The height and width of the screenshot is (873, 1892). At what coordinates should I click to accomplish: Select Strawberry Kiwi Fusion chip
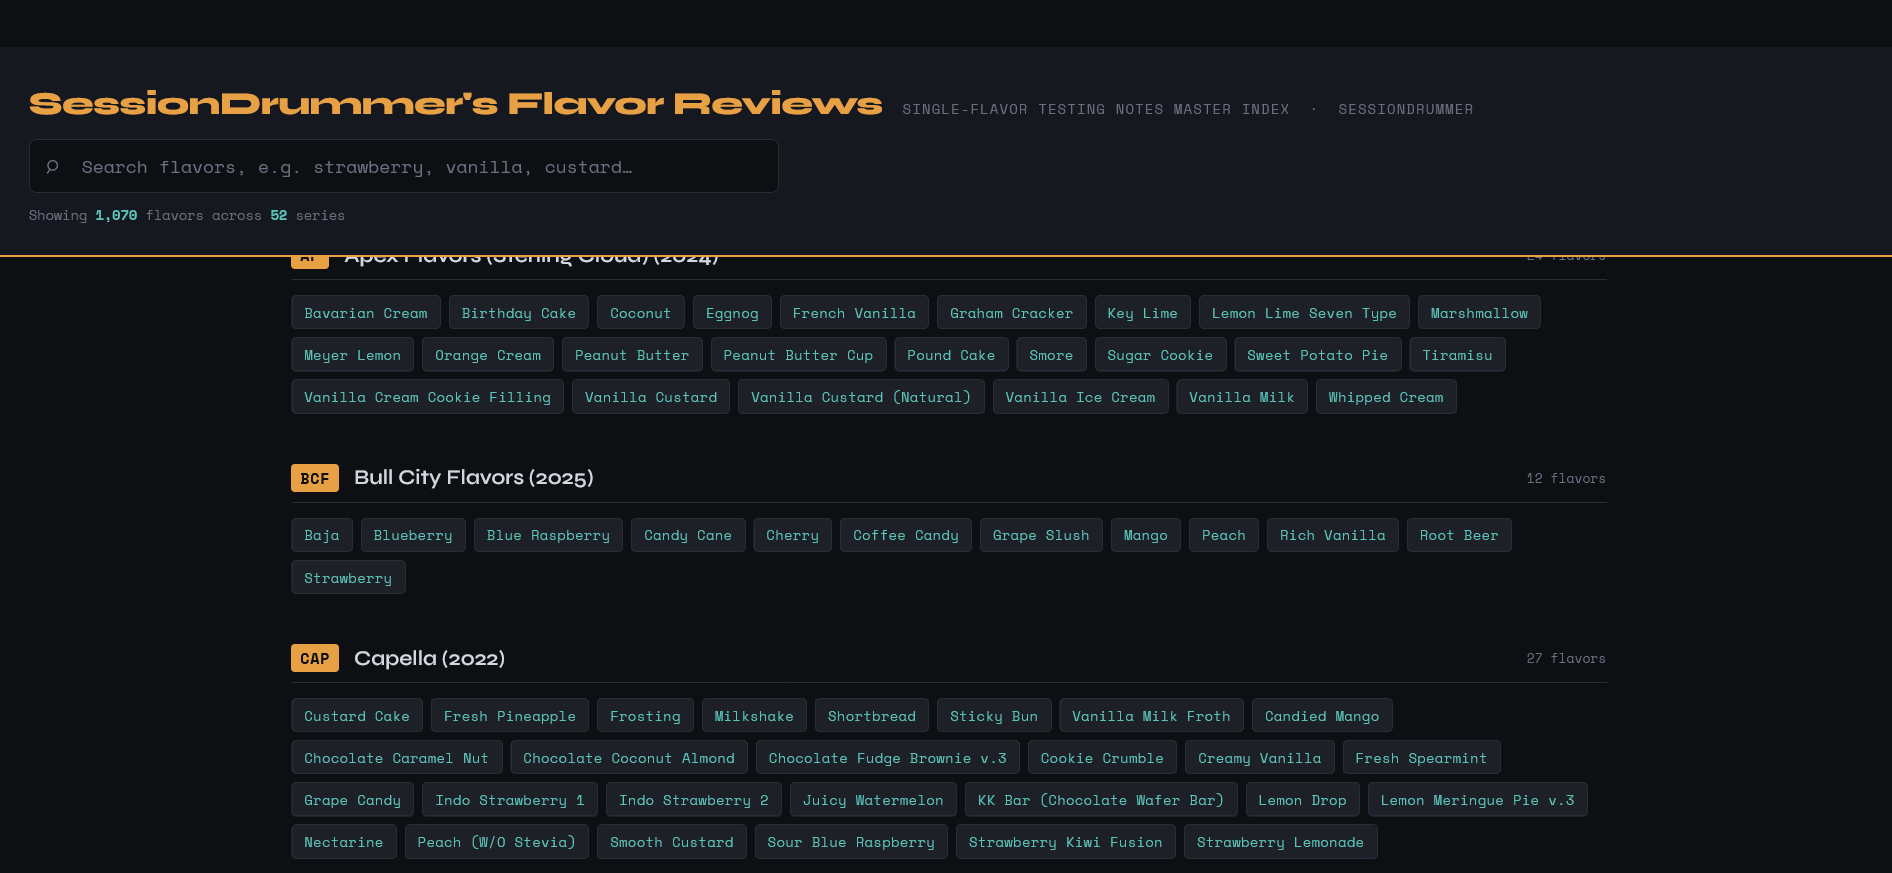1065,842
